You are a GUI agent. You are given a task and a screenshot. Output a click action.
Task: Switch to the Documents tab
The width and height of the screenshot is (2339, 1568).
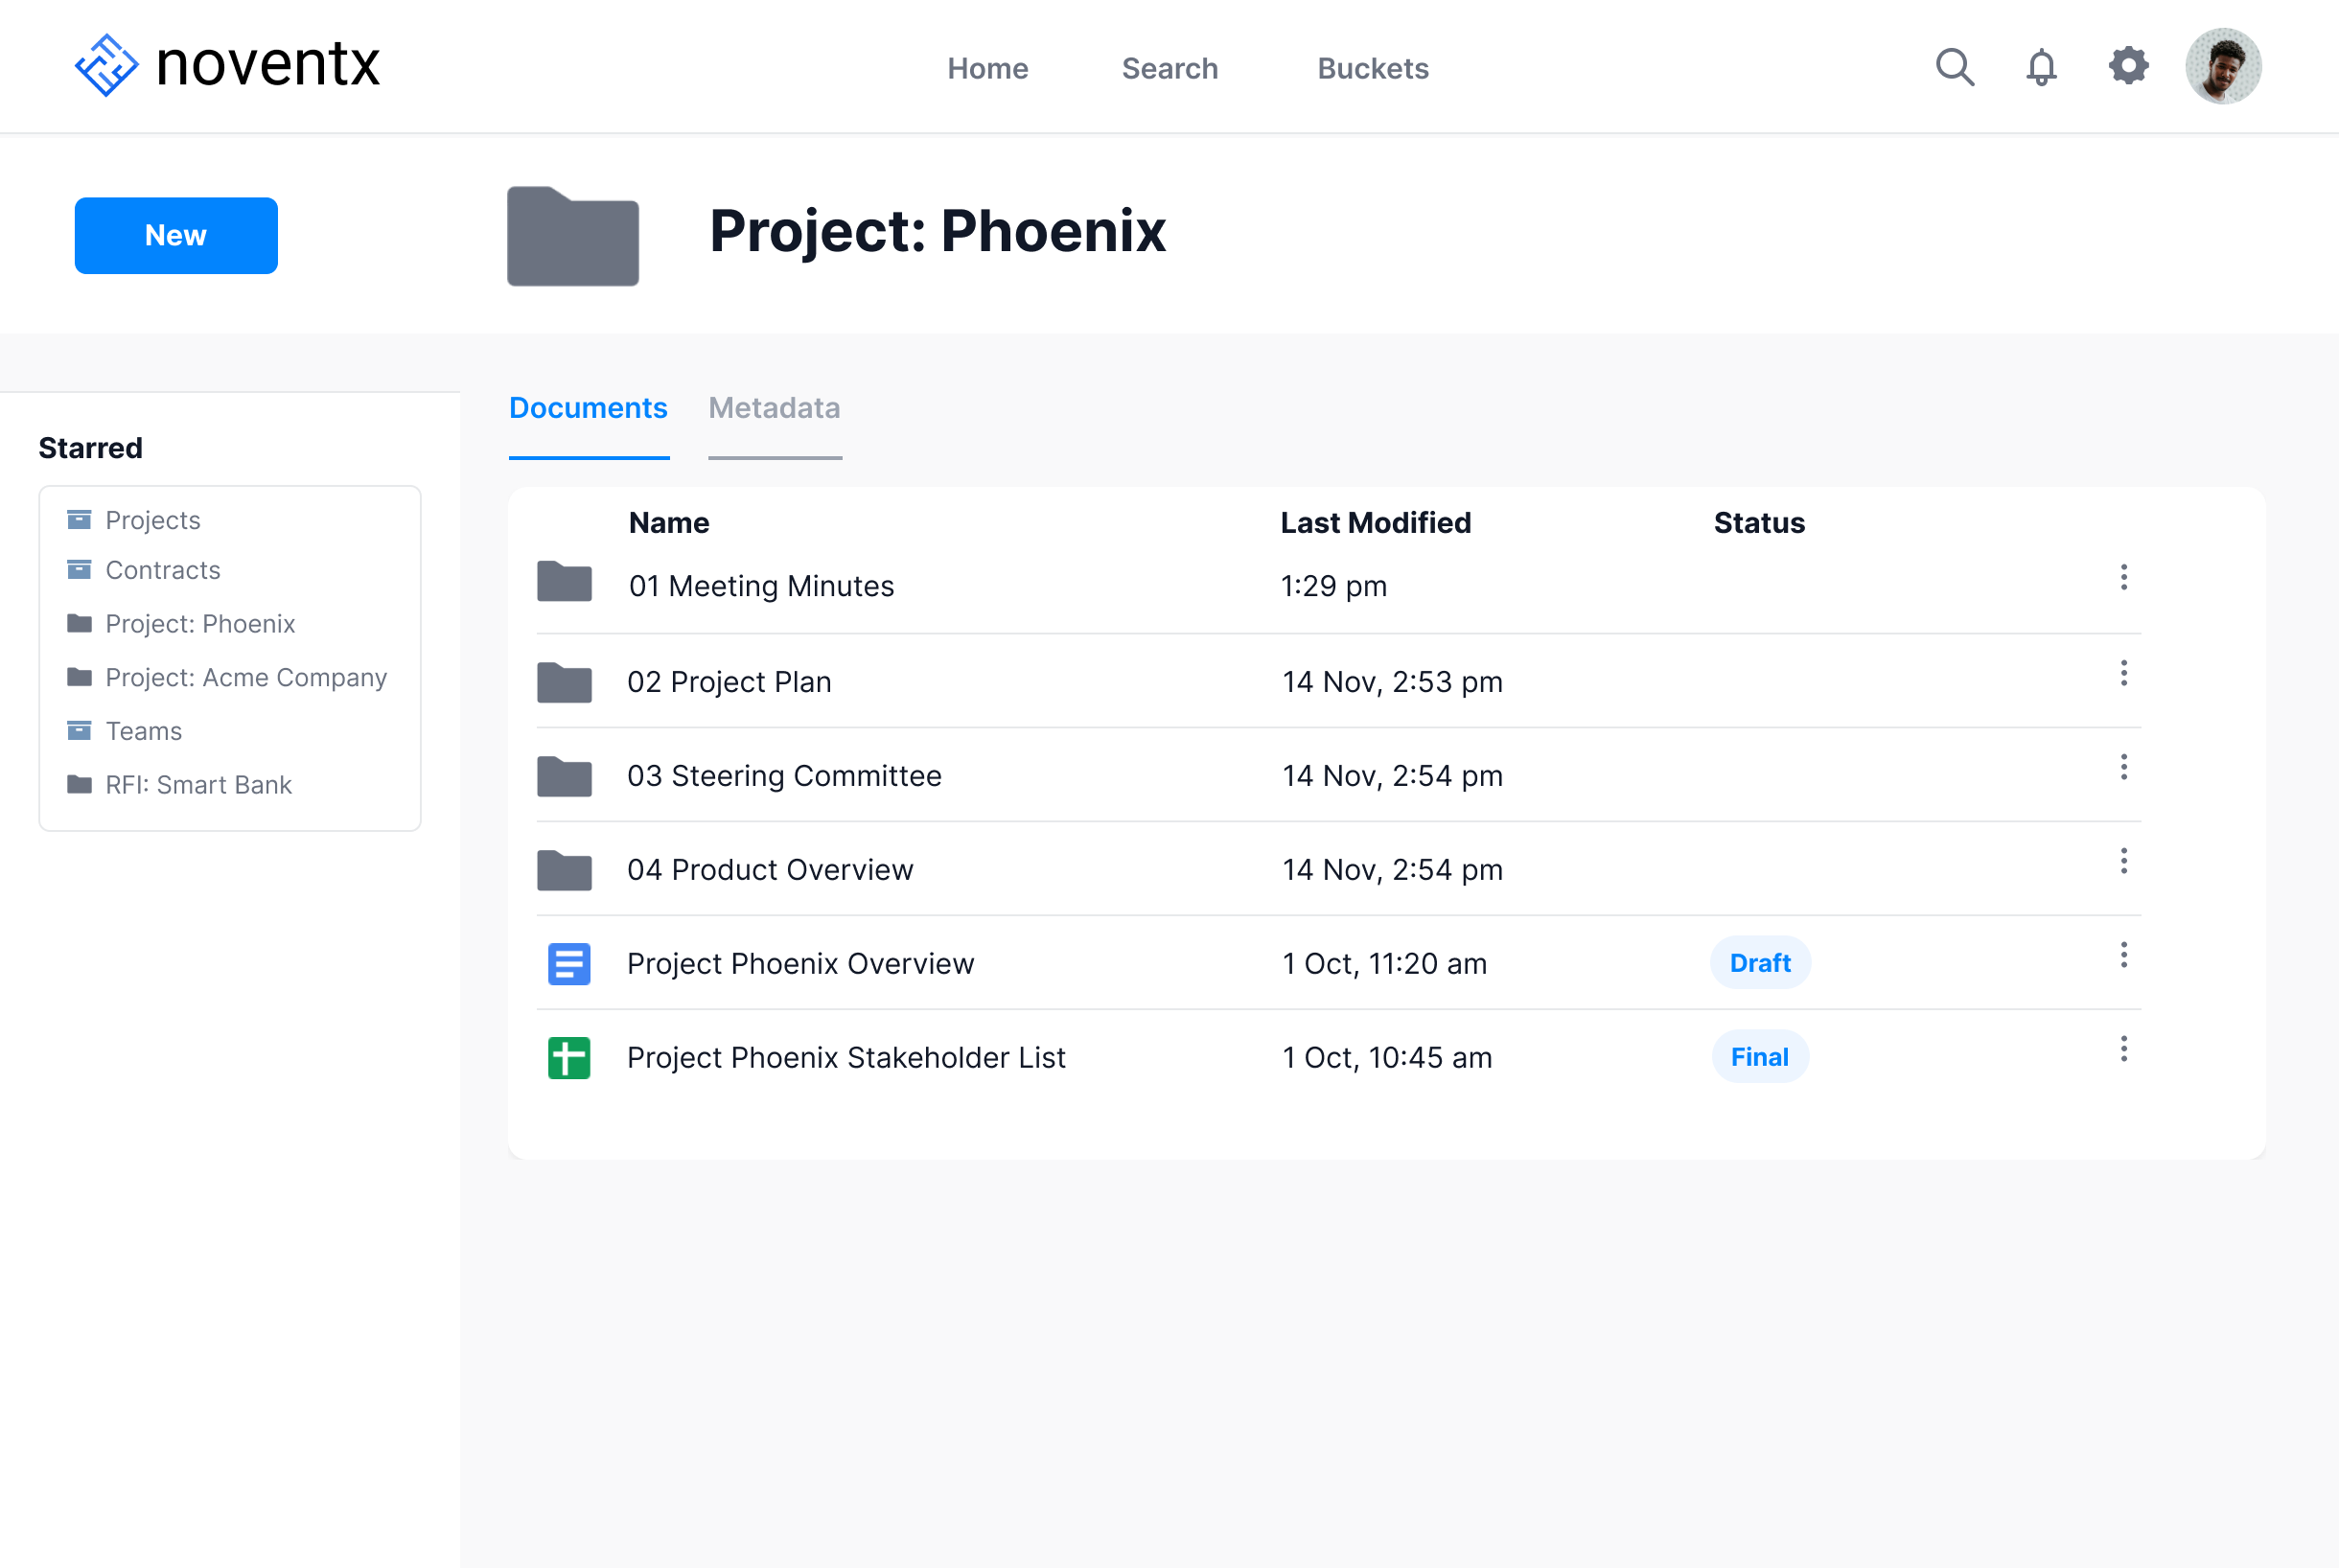coord(588,408)
